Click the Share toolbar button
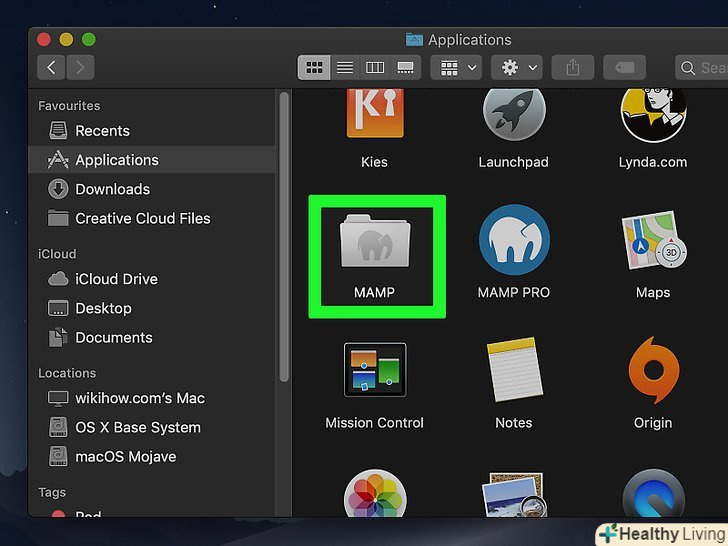The width and height of the screenshot is (728, 546). click(x=573, y=68)
